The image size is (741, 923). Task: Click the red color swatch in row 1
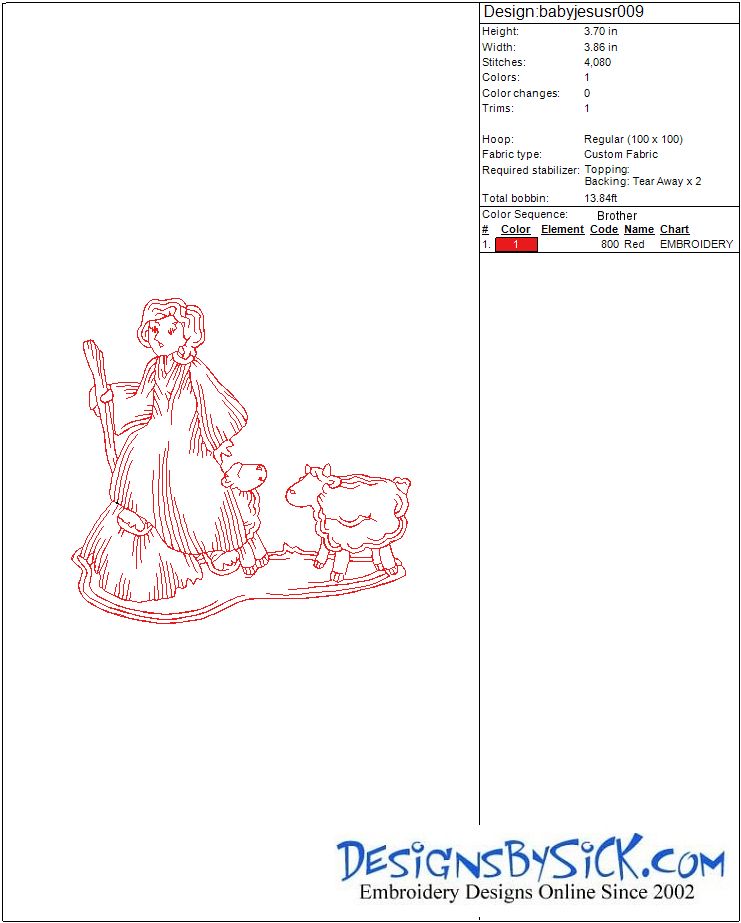(x=516, y=244)
